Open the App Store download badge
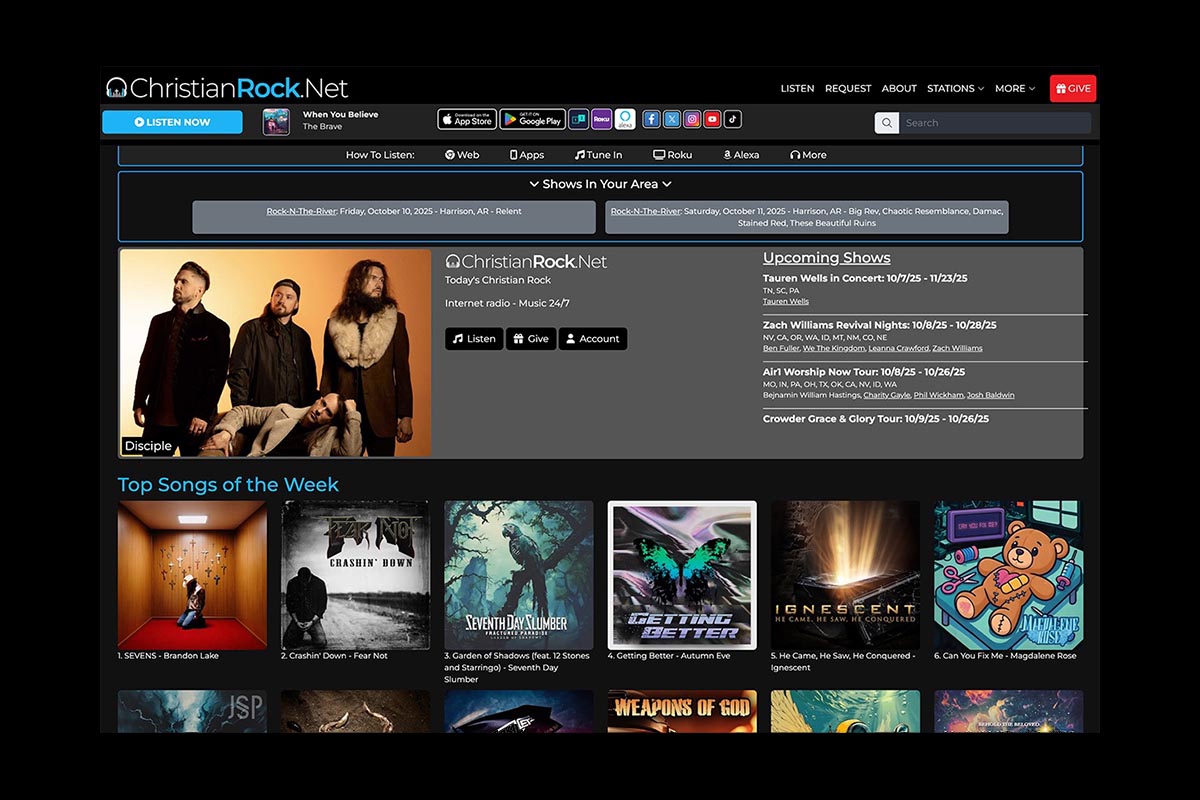 tap(467, 119)
